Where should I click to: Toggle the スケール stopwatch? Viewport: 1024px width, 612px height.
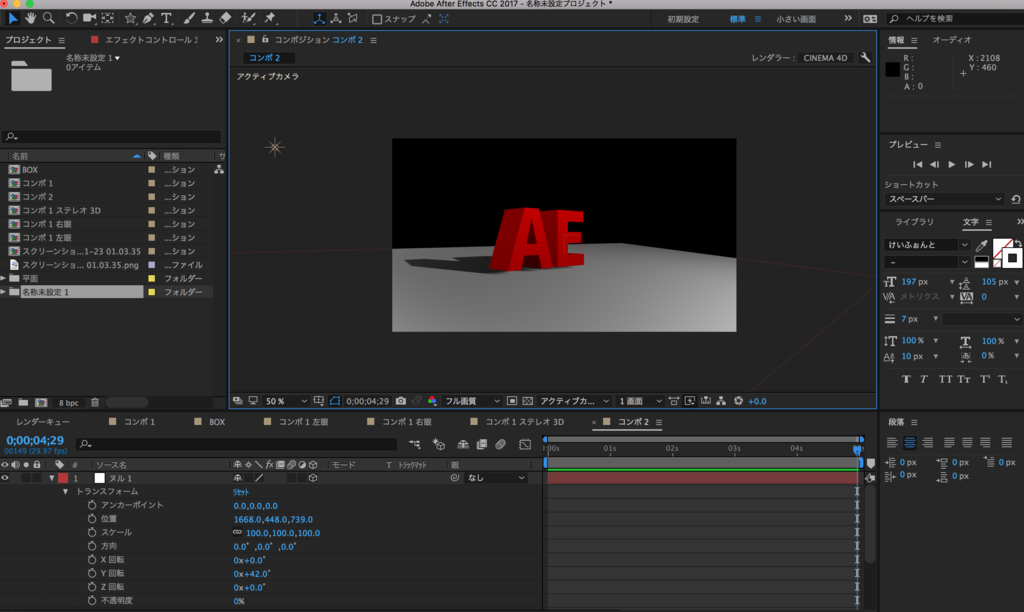point(92,533)
